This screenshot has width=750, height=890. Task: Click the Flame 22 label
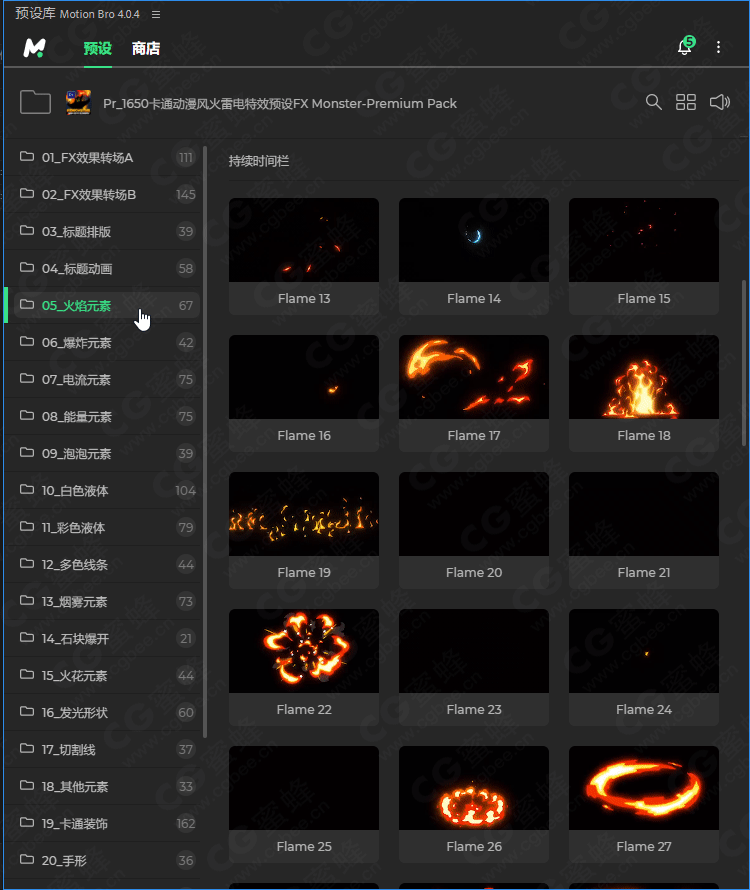pyautogui.click(x=304, y=710)
